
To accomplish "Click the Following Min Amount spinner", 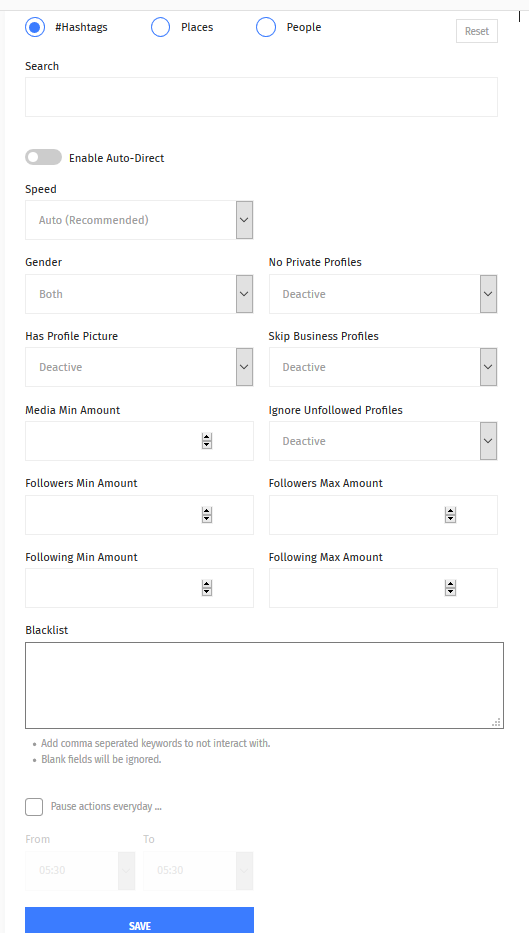I will (x=206, y=588).
